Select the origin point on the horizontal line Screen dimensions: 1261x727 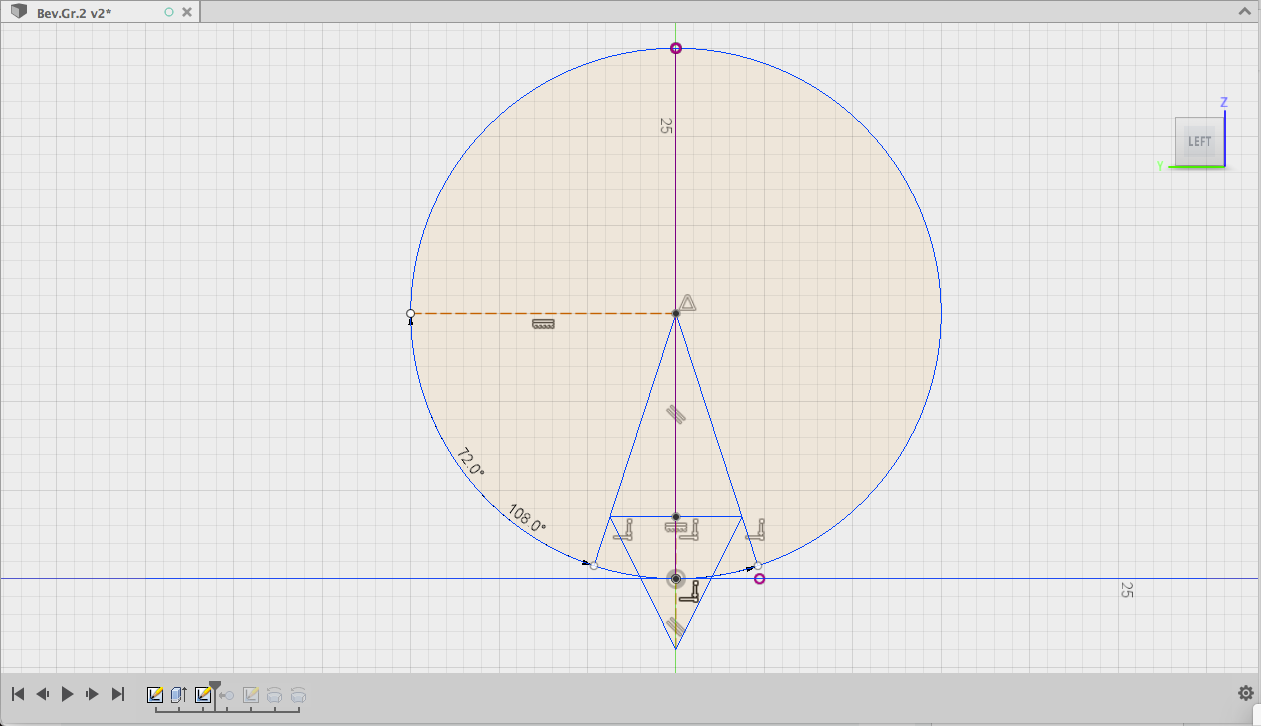[676, 579]
